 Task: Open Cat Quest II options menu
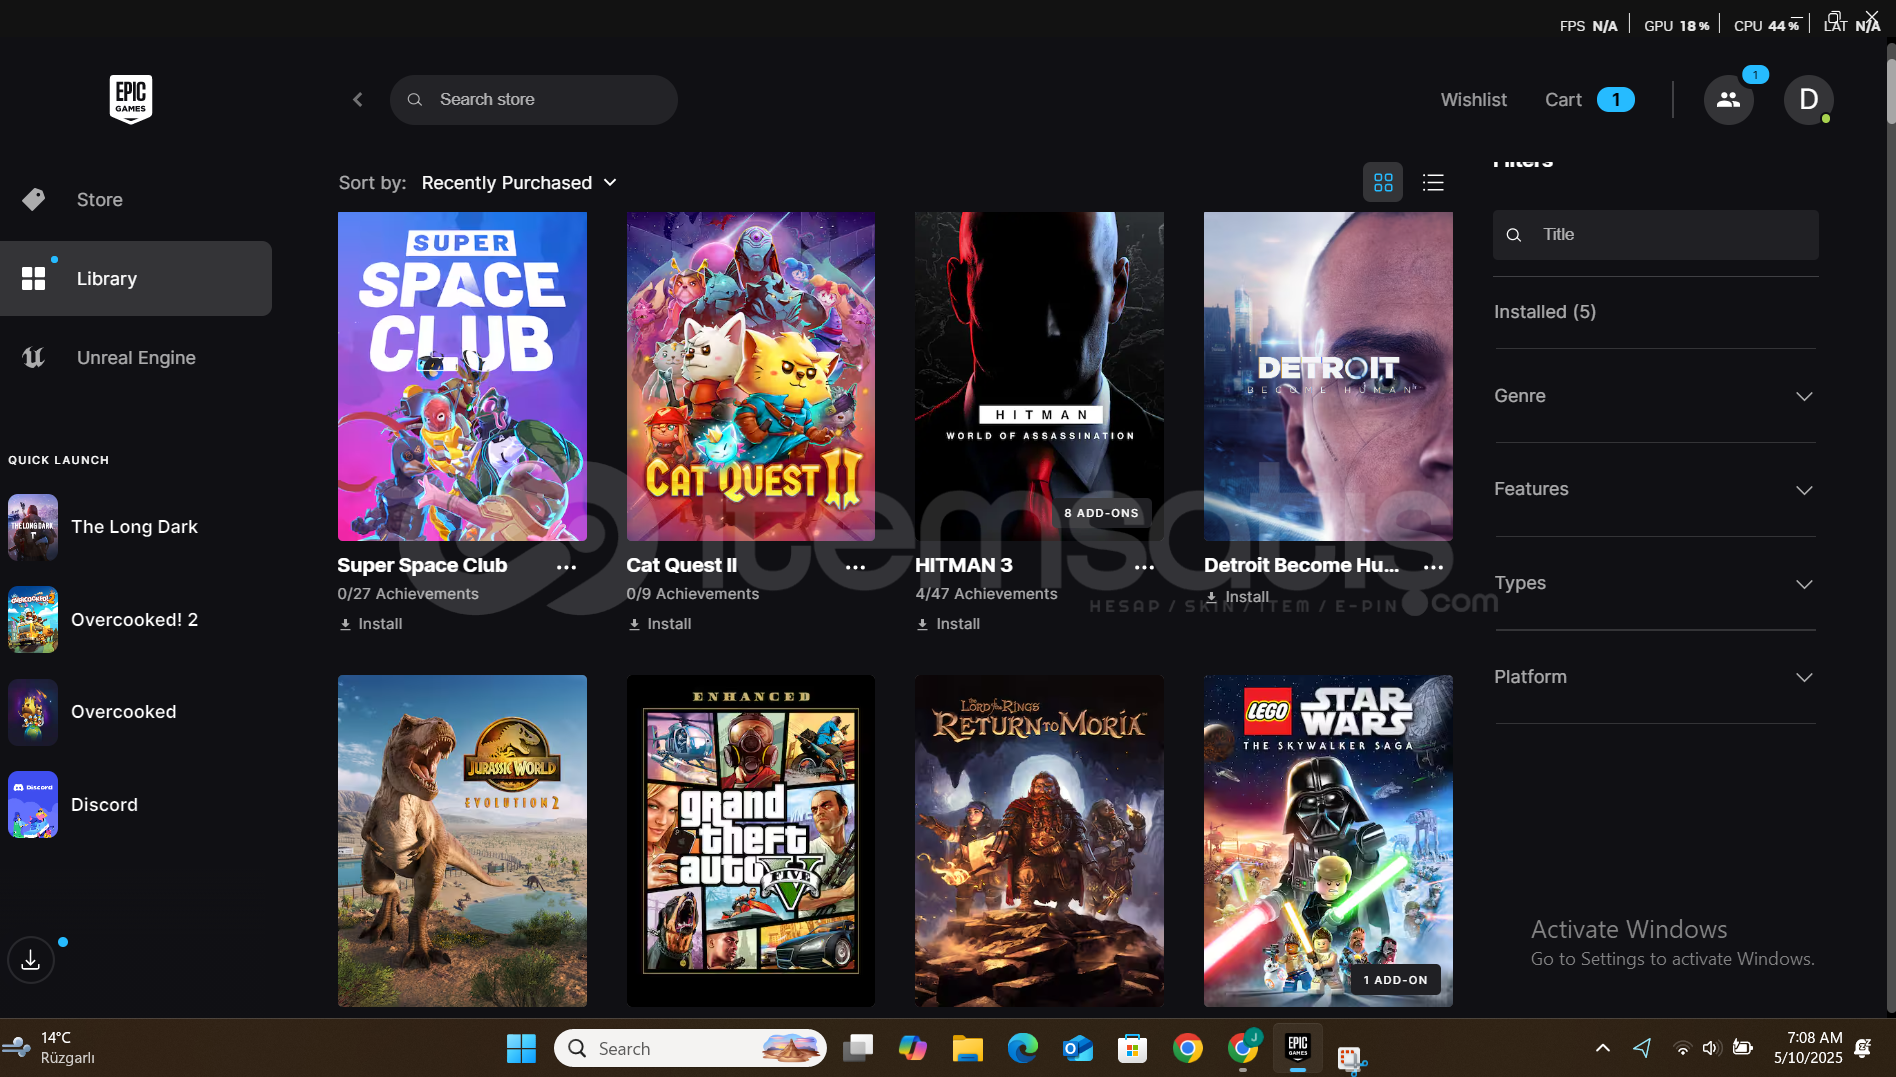pyautogui.click(x=855, y=567)
